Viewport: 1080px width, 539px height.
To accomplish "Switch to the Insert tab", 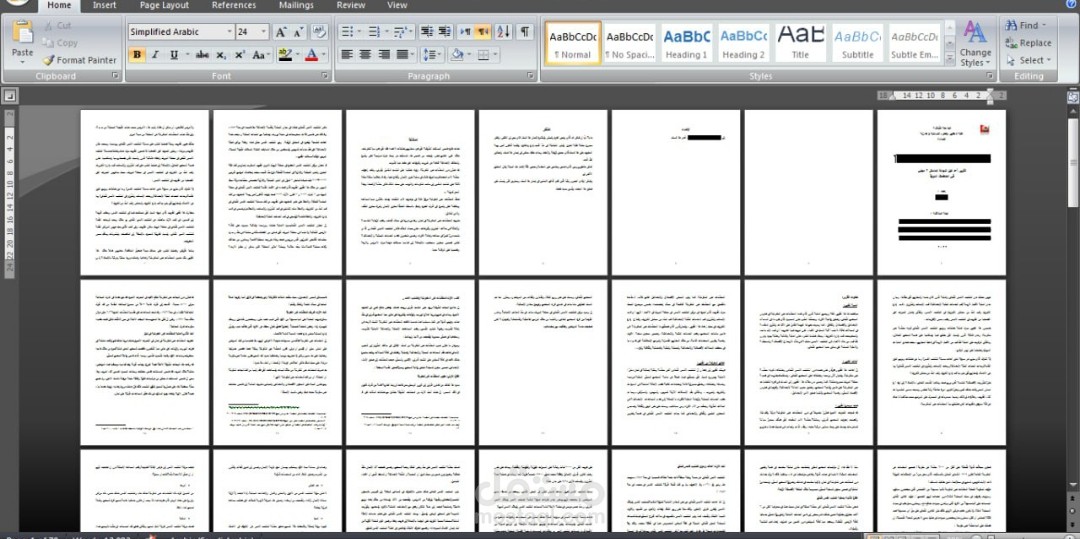I will click(x=104, y=5).
